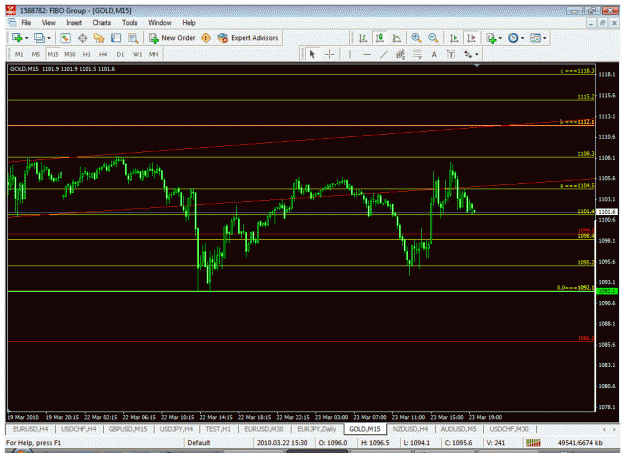Screen dimensions: 625x453
Task: Select the Trendline drawing tool
Action: click(383, 54)
